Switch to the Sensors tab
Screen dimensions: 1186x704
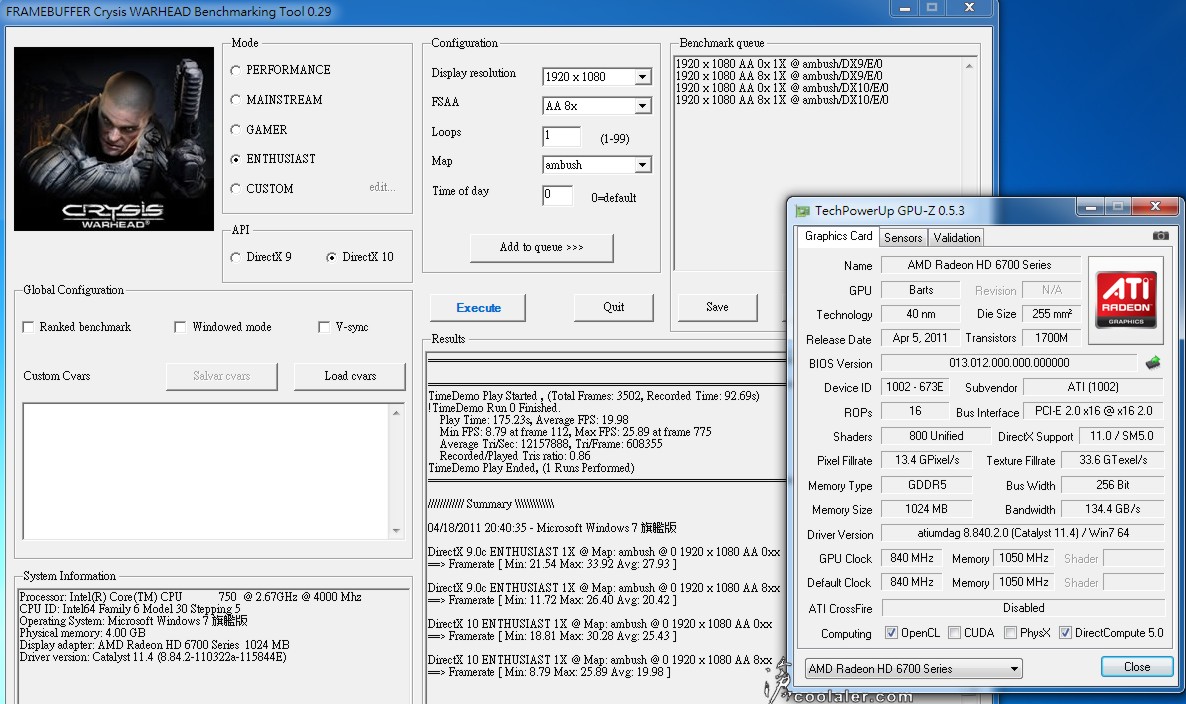point(903,237)
